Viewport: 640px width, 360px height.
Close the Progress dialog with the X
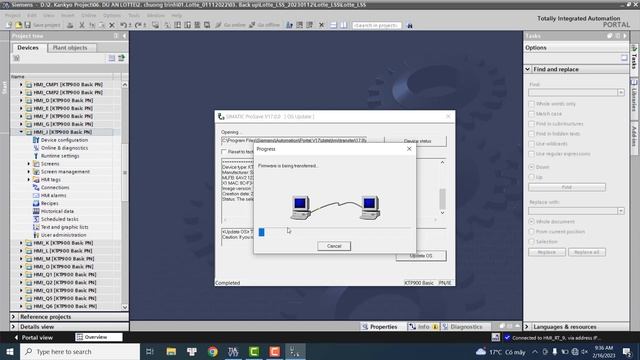(x=409, y=149)
